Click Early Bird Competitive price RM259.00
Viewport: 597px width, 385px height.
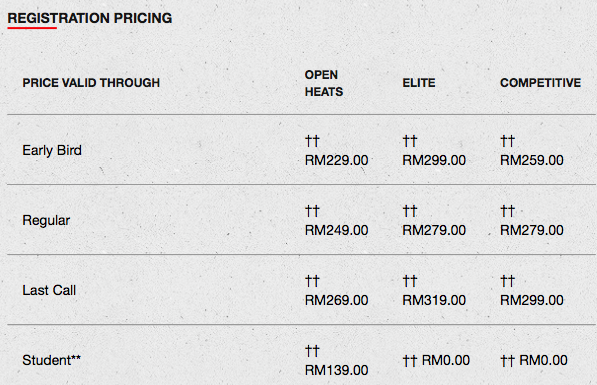[532, 160]
